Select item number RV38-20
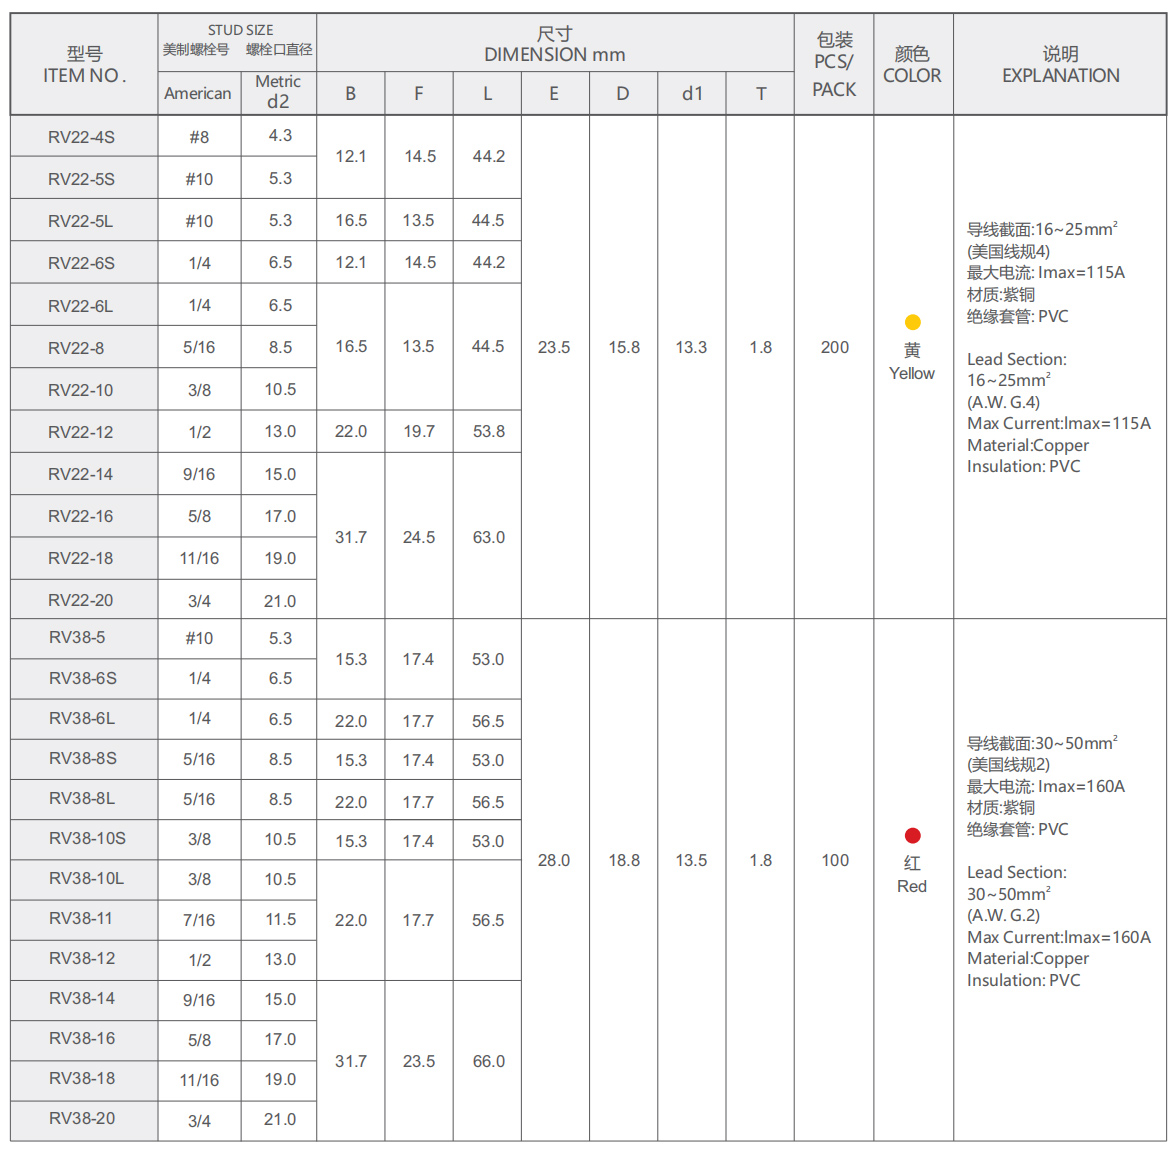The image size is (1174, 1149). pyautogui.click(x=82, y=1118)
